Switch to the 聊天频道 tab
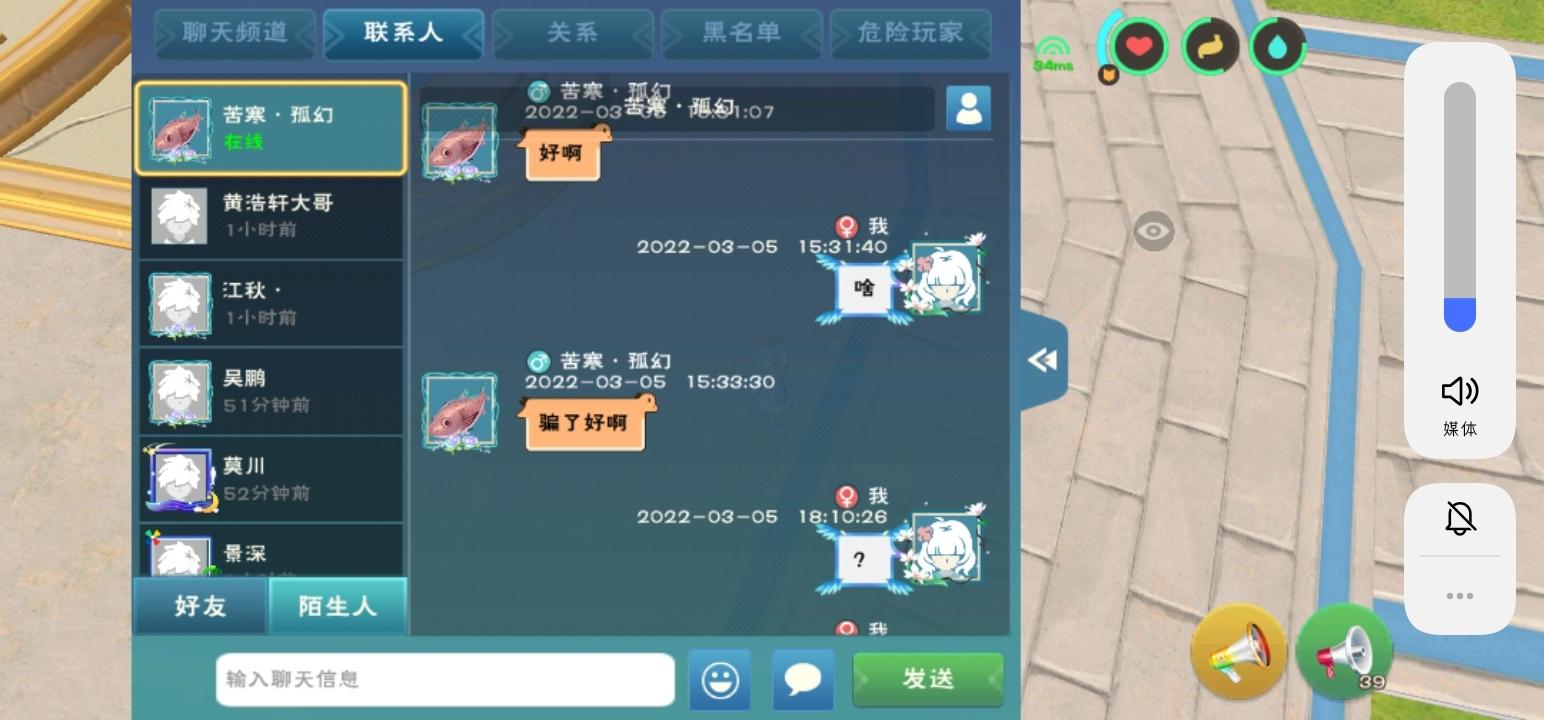 [235, 33]
